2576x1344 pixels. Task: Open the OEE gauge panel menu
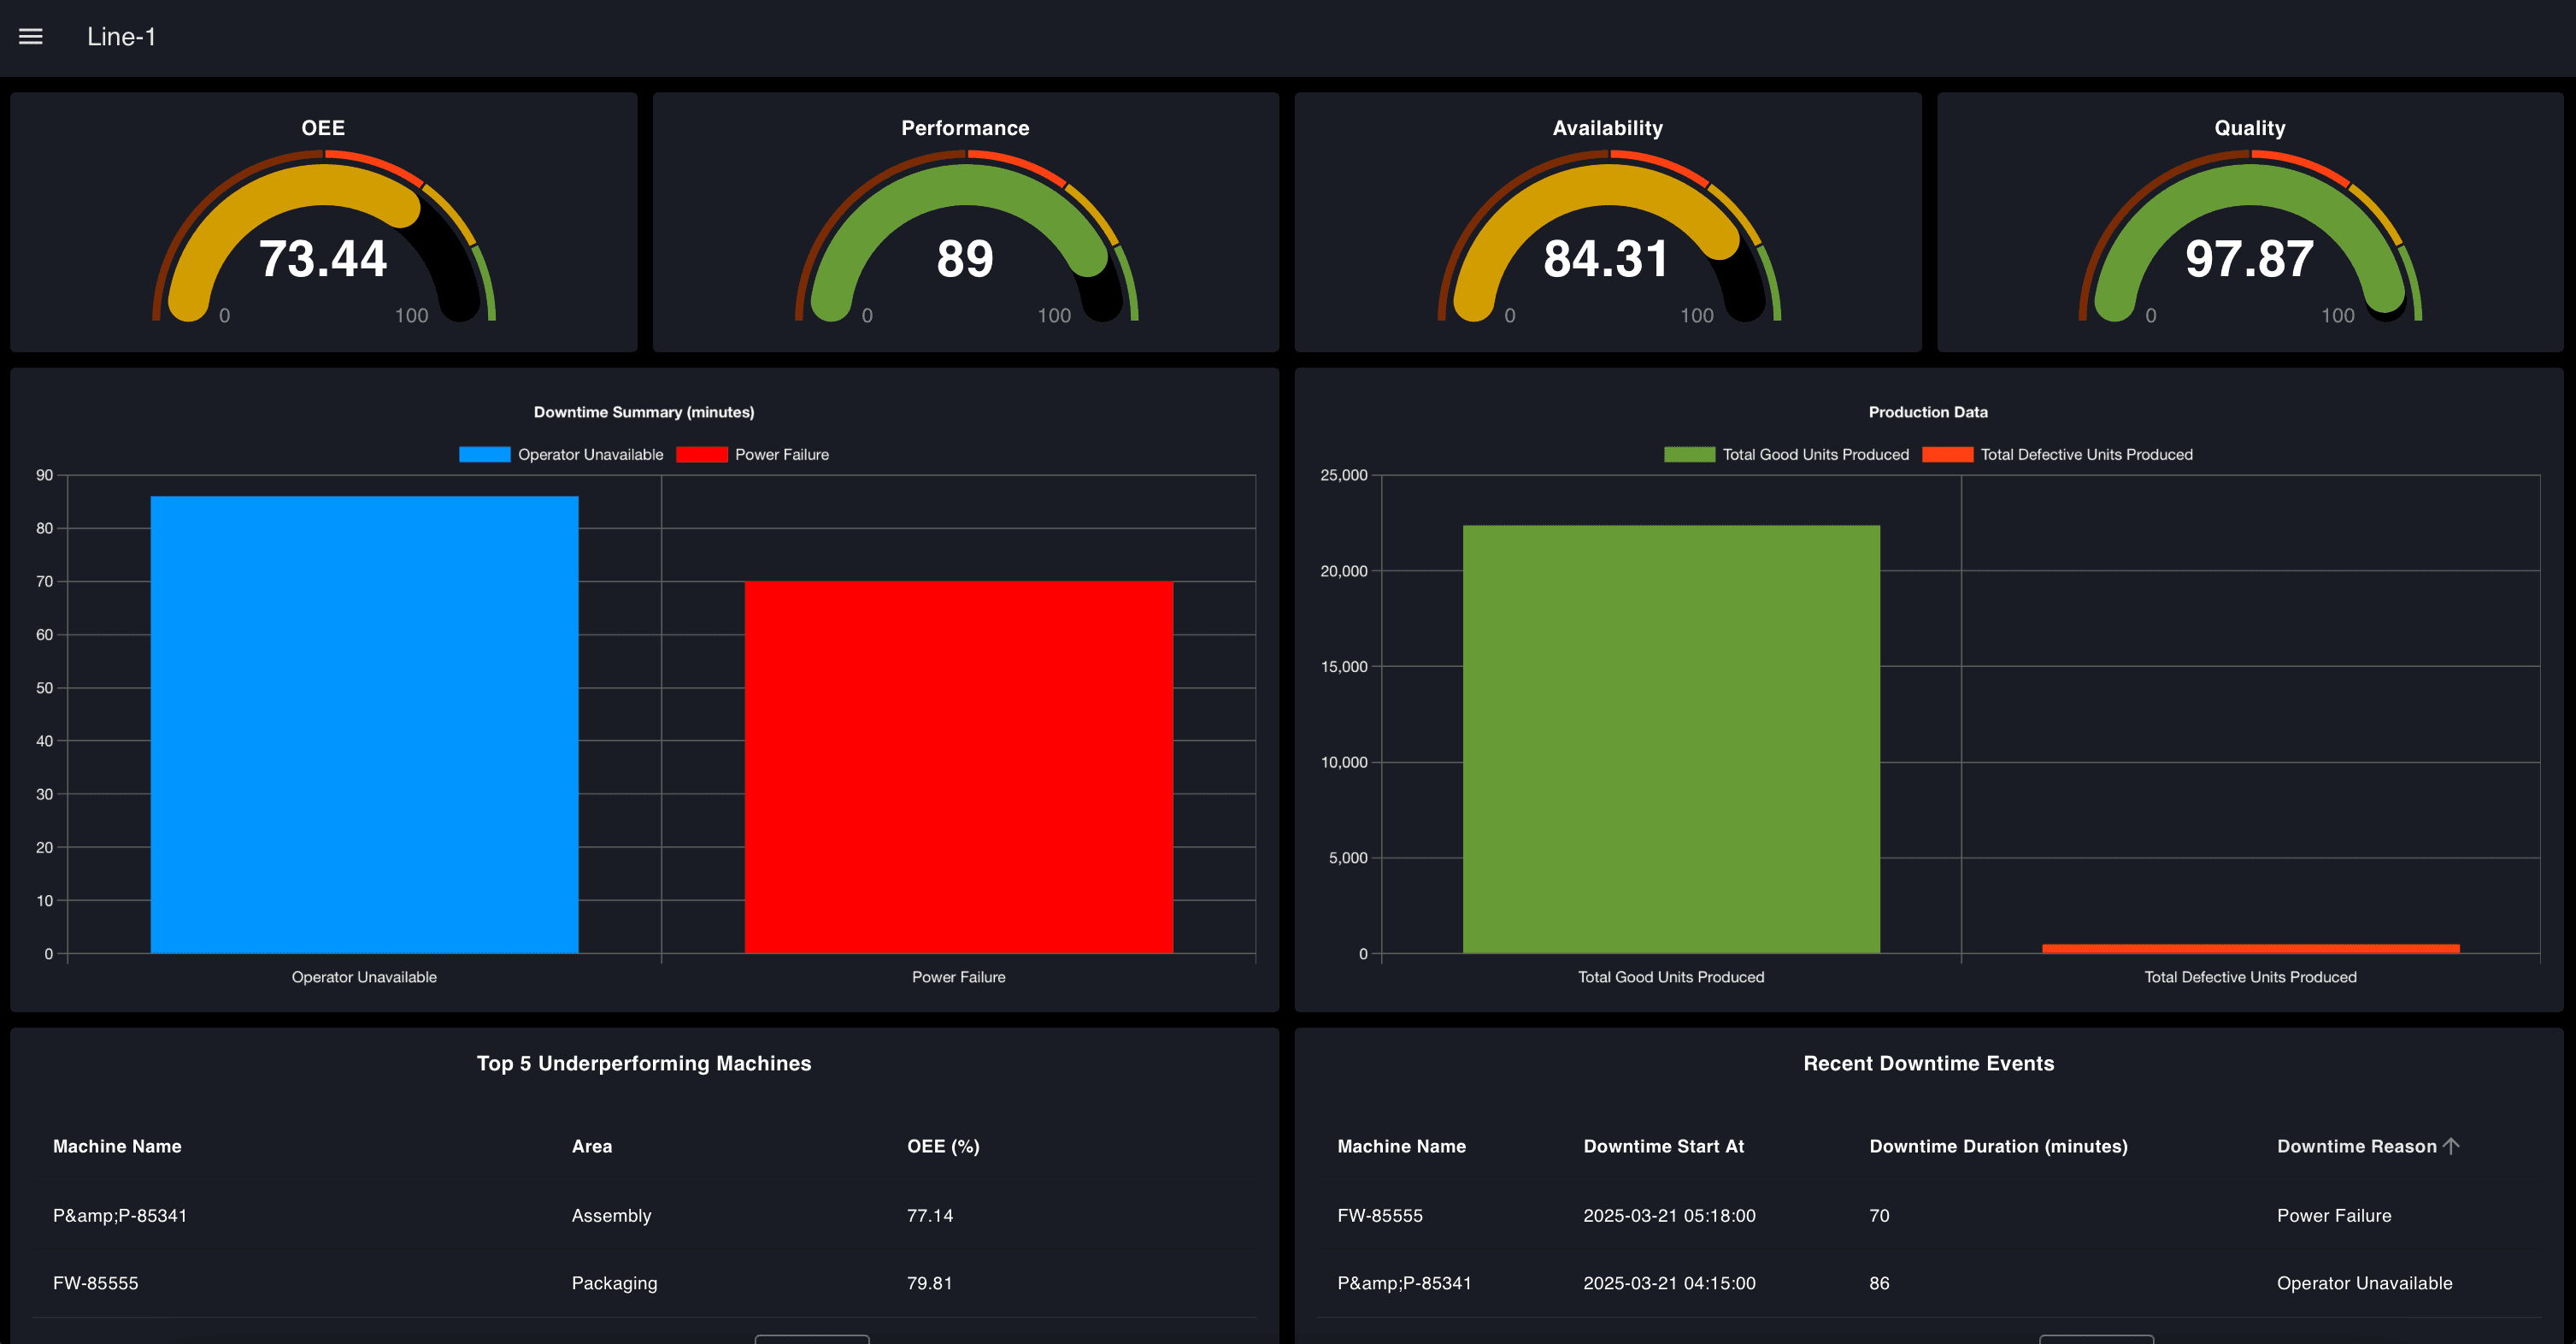coord(322,127)
